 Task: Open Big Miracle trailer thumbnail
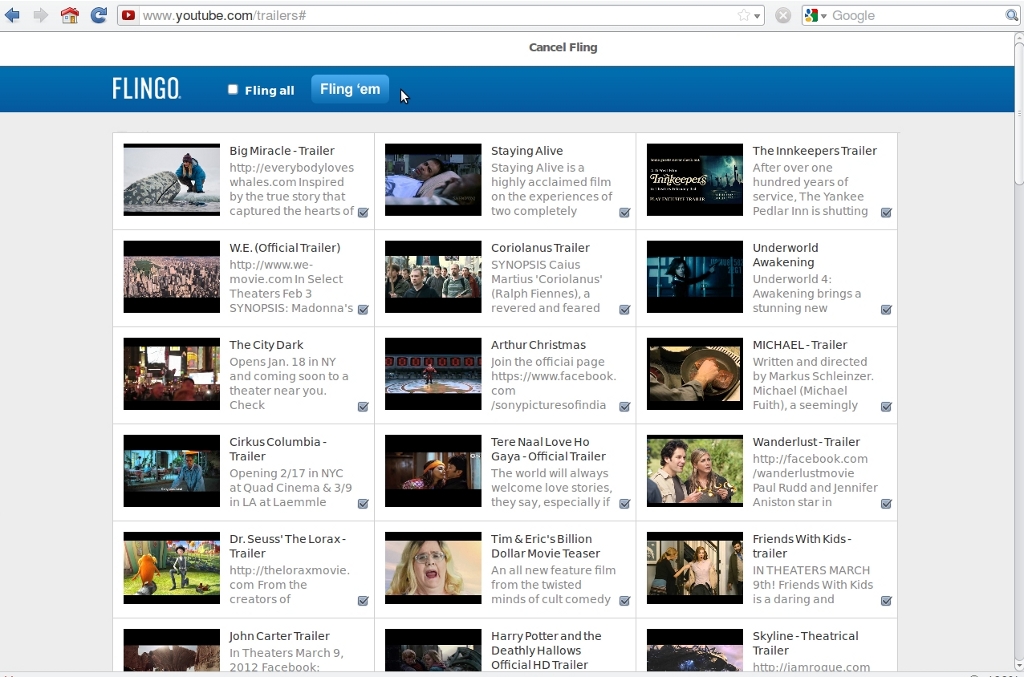[172, 180]
